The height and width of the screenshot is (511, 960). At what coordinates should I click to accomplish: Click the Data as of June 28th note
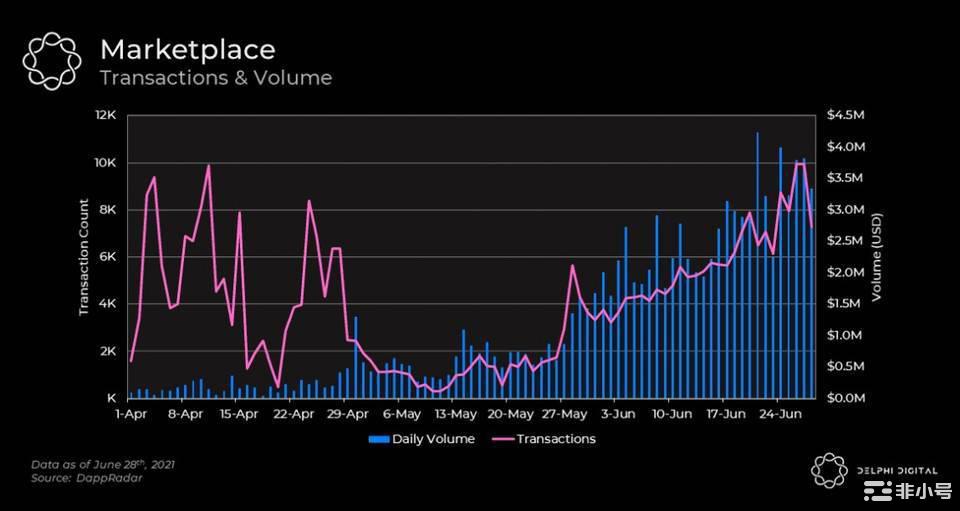pyautogui.click(x=98, y=465)
